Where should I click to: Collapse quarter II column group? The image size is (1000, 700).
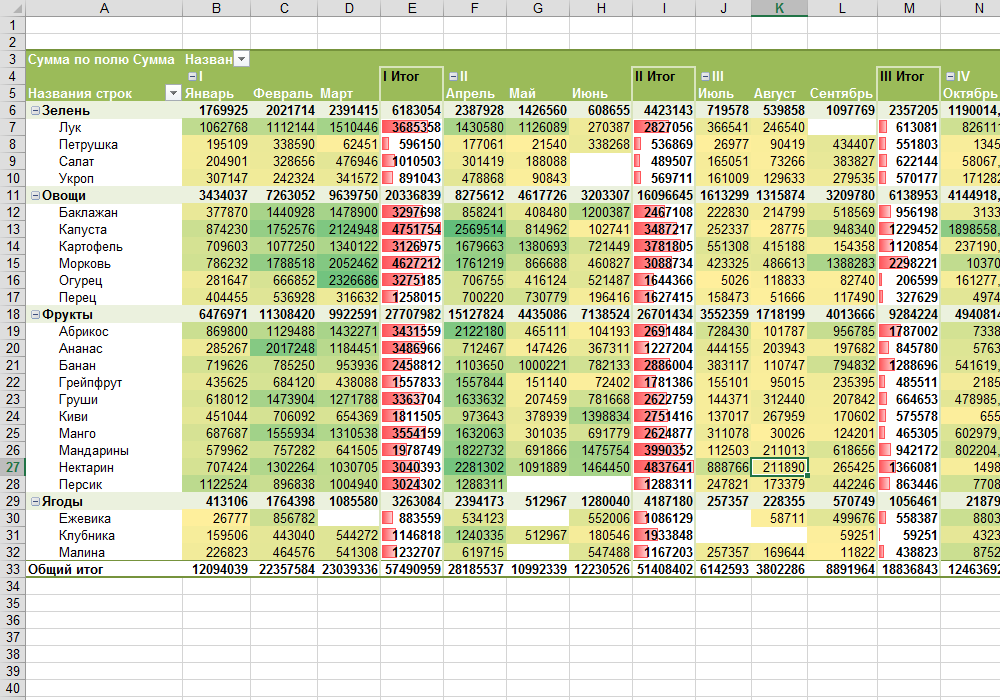point(452,77)
